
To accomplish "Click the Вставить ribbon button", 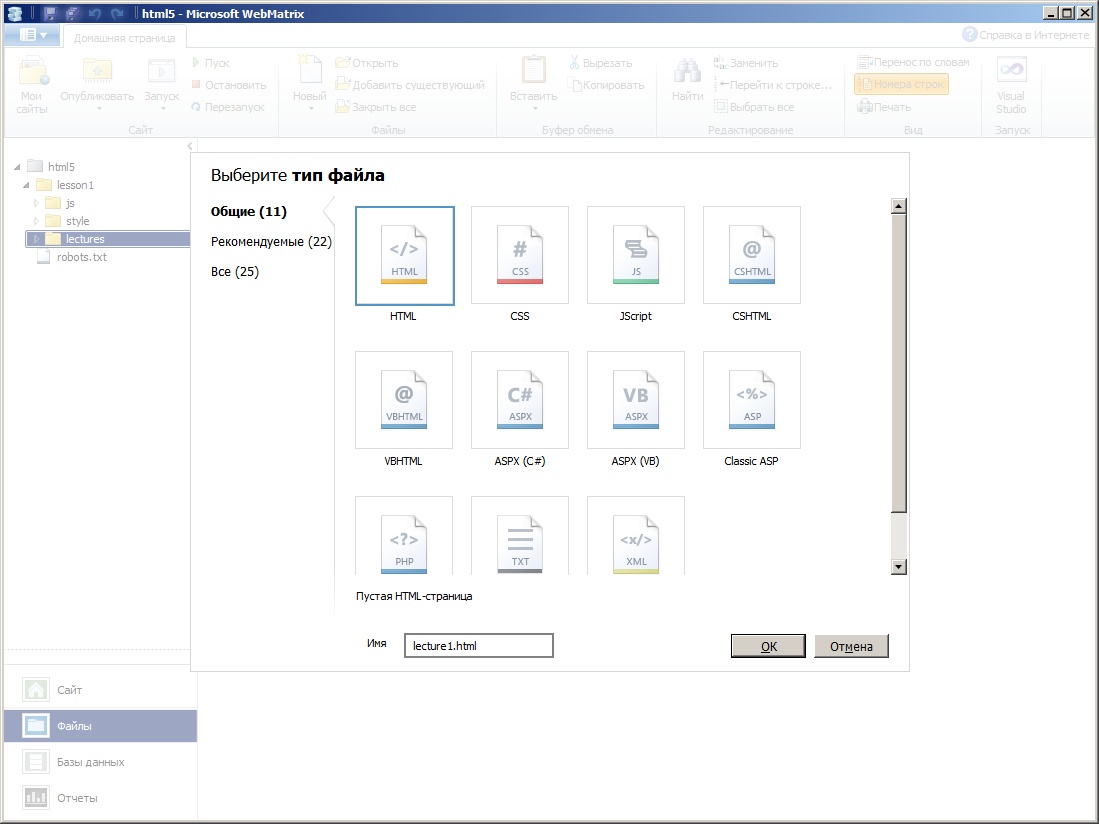I will (x=533, y=83).
